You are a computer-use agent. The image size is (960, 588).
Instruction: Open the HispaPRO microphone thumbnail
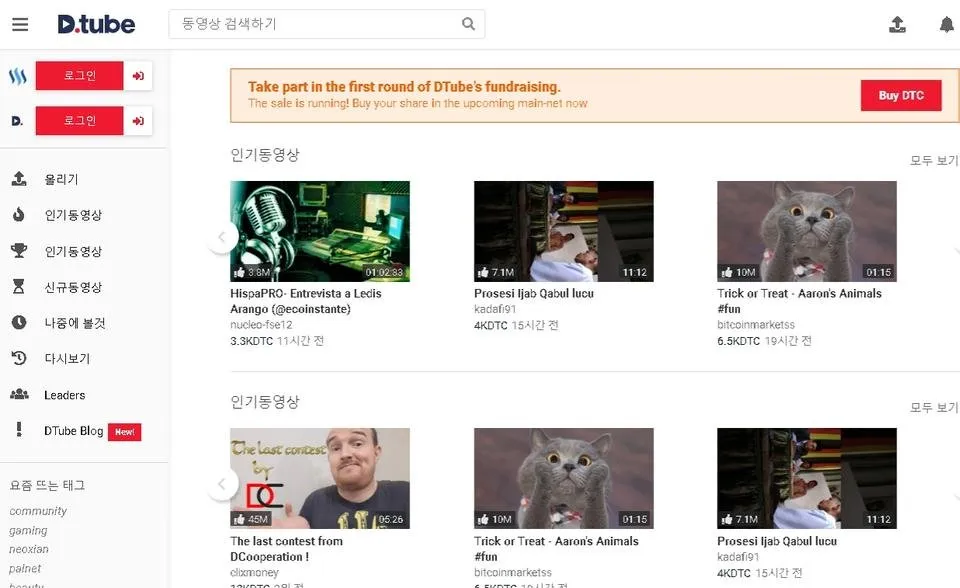[x=320, y=231]
